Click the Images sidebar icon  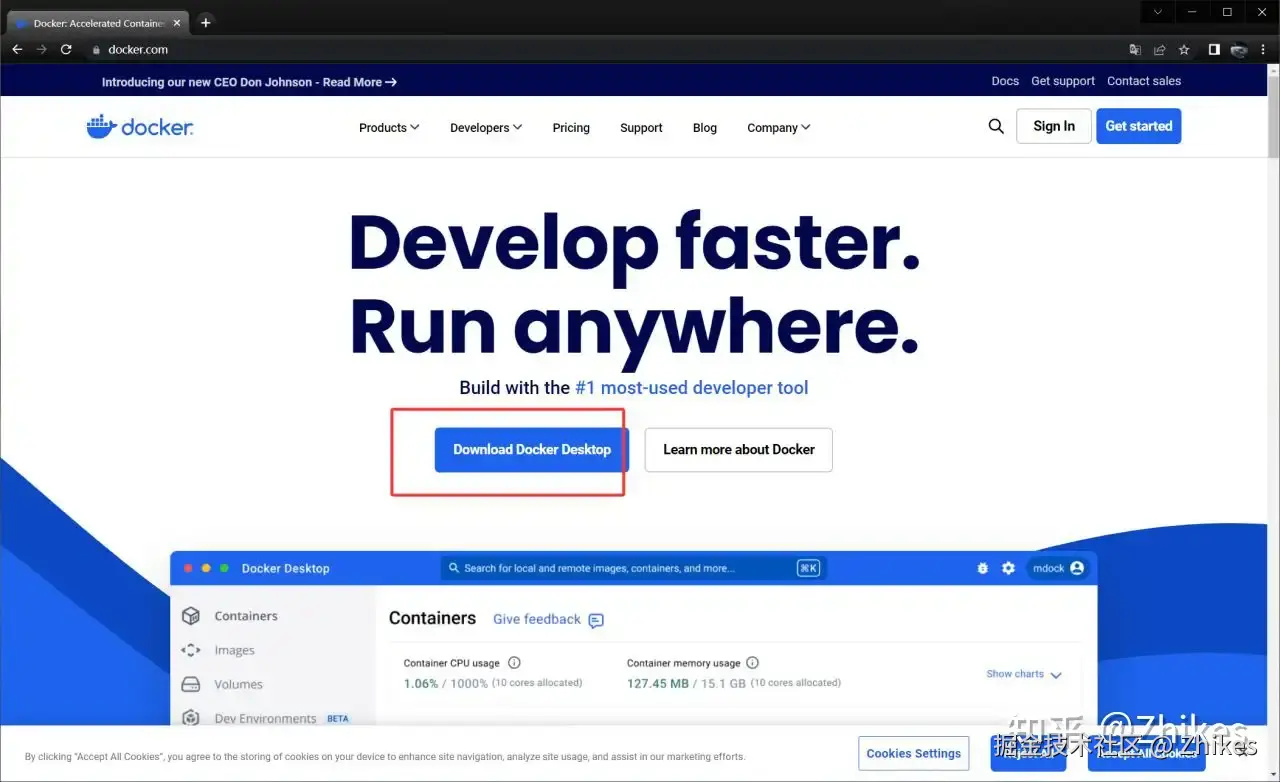click(190, 650)
